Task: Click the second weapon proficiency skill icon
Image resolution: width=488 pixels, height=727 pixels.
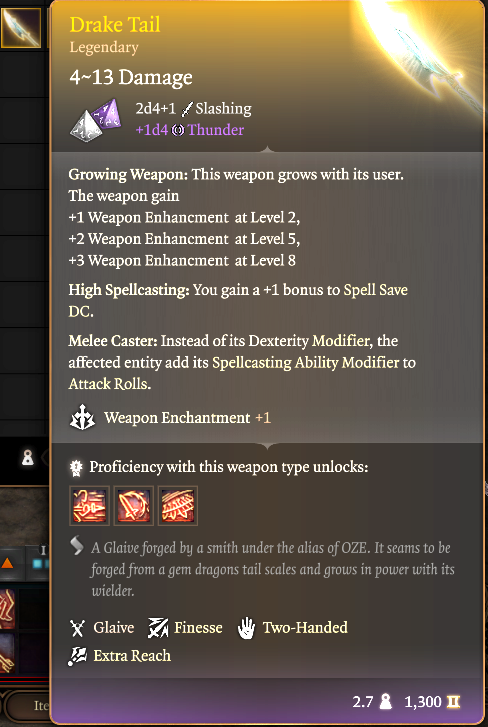Action: point(133,505)
